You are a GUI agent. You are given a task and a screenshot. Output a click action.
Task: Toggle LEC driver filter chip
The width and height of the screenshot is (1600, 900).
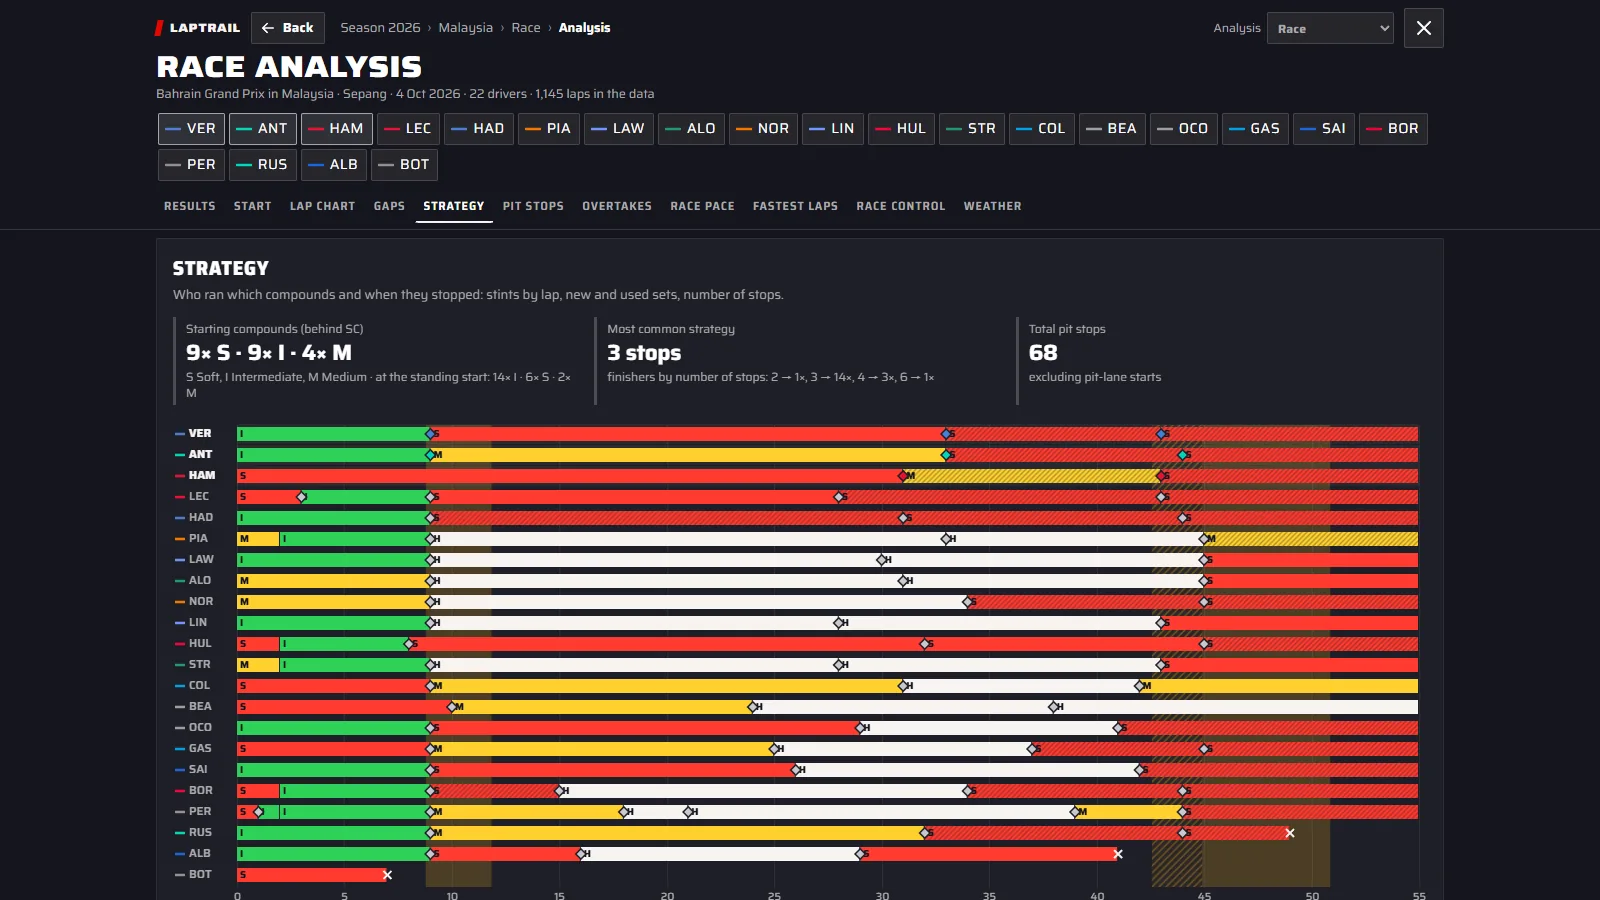click(408, 129)
